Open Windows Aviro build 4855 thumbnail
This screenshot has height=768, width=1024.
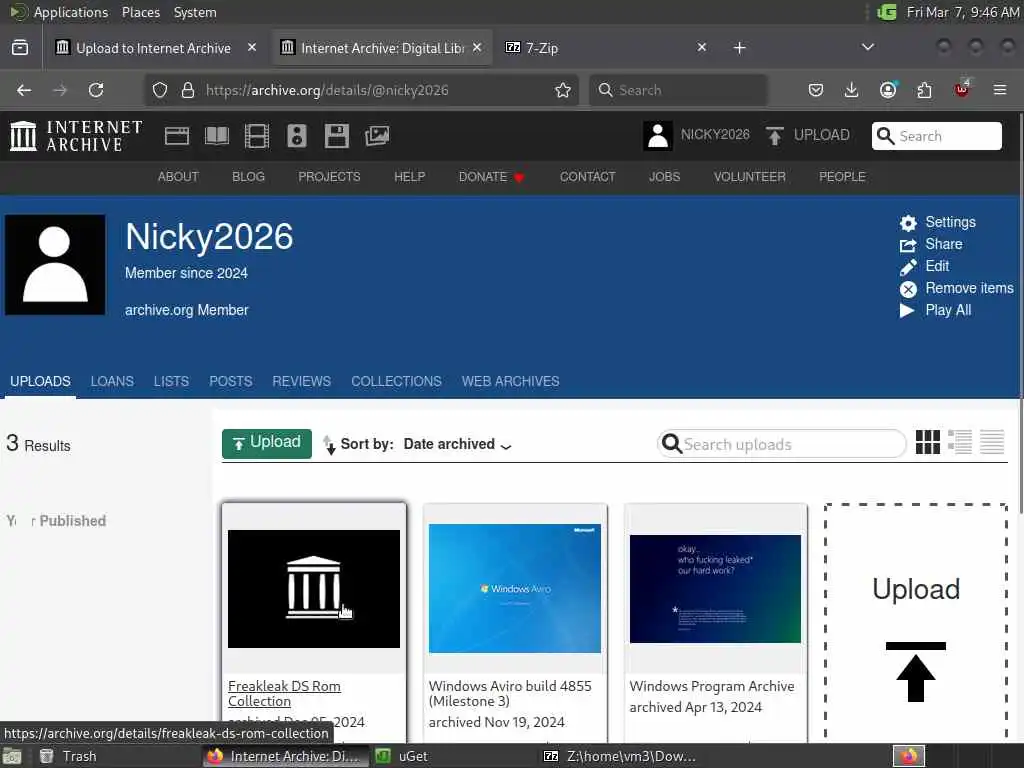pos(515,588)
